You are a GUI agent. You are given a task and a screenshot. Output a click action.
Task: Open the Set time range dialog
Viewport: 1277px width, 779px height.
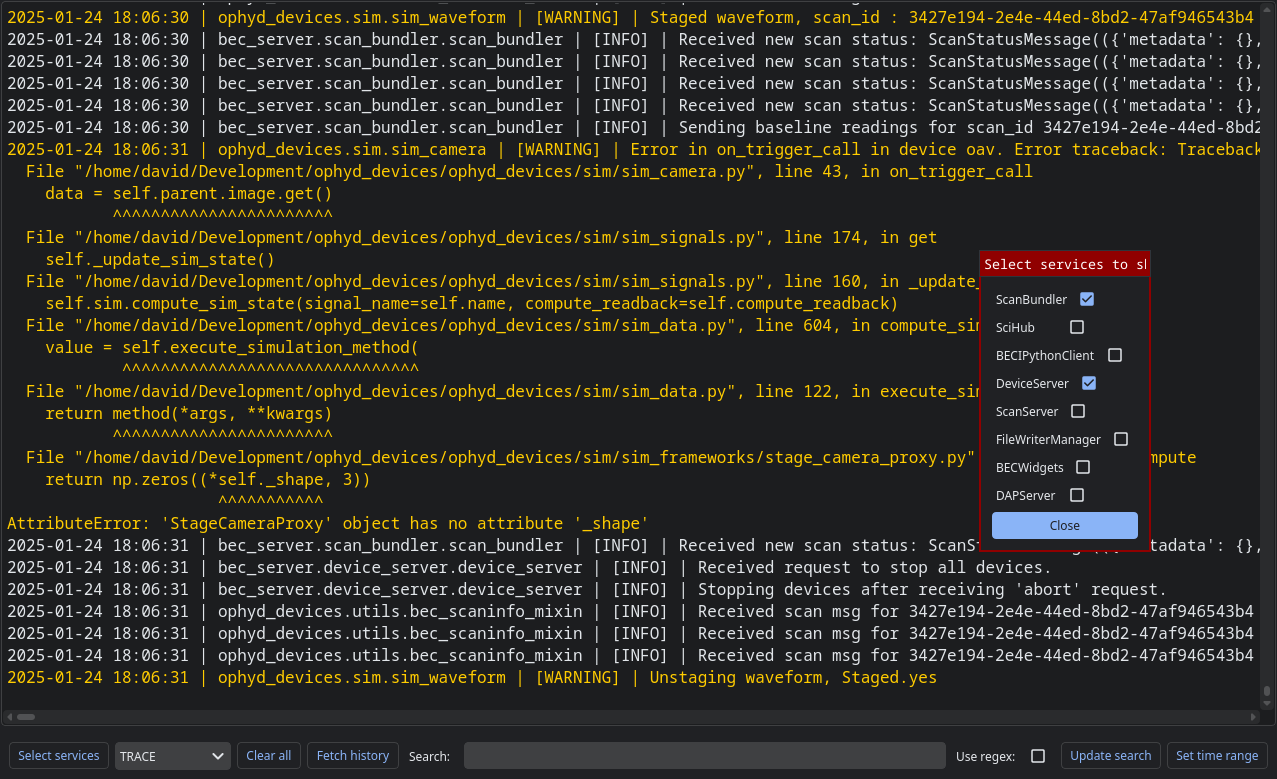(1217, 756)
